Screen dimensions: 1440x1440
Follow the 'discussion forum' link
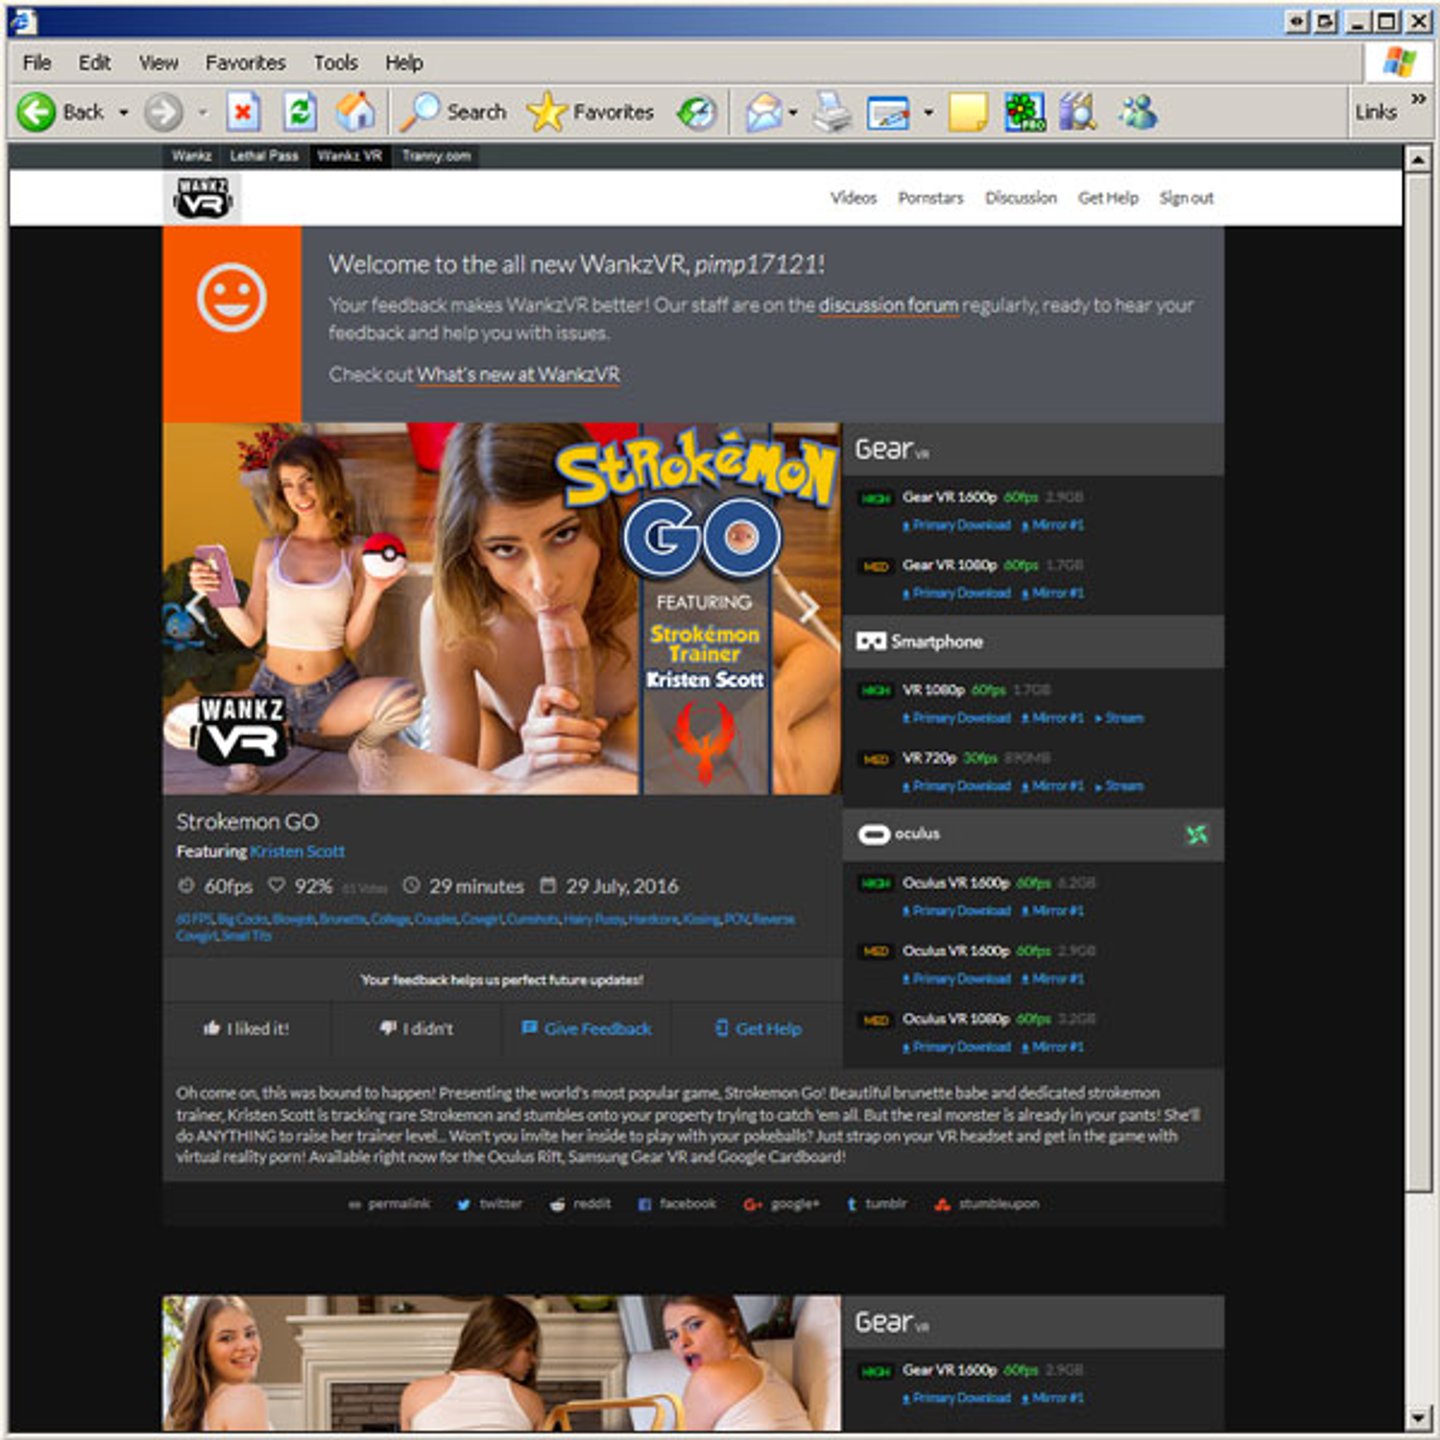point(888,305)
